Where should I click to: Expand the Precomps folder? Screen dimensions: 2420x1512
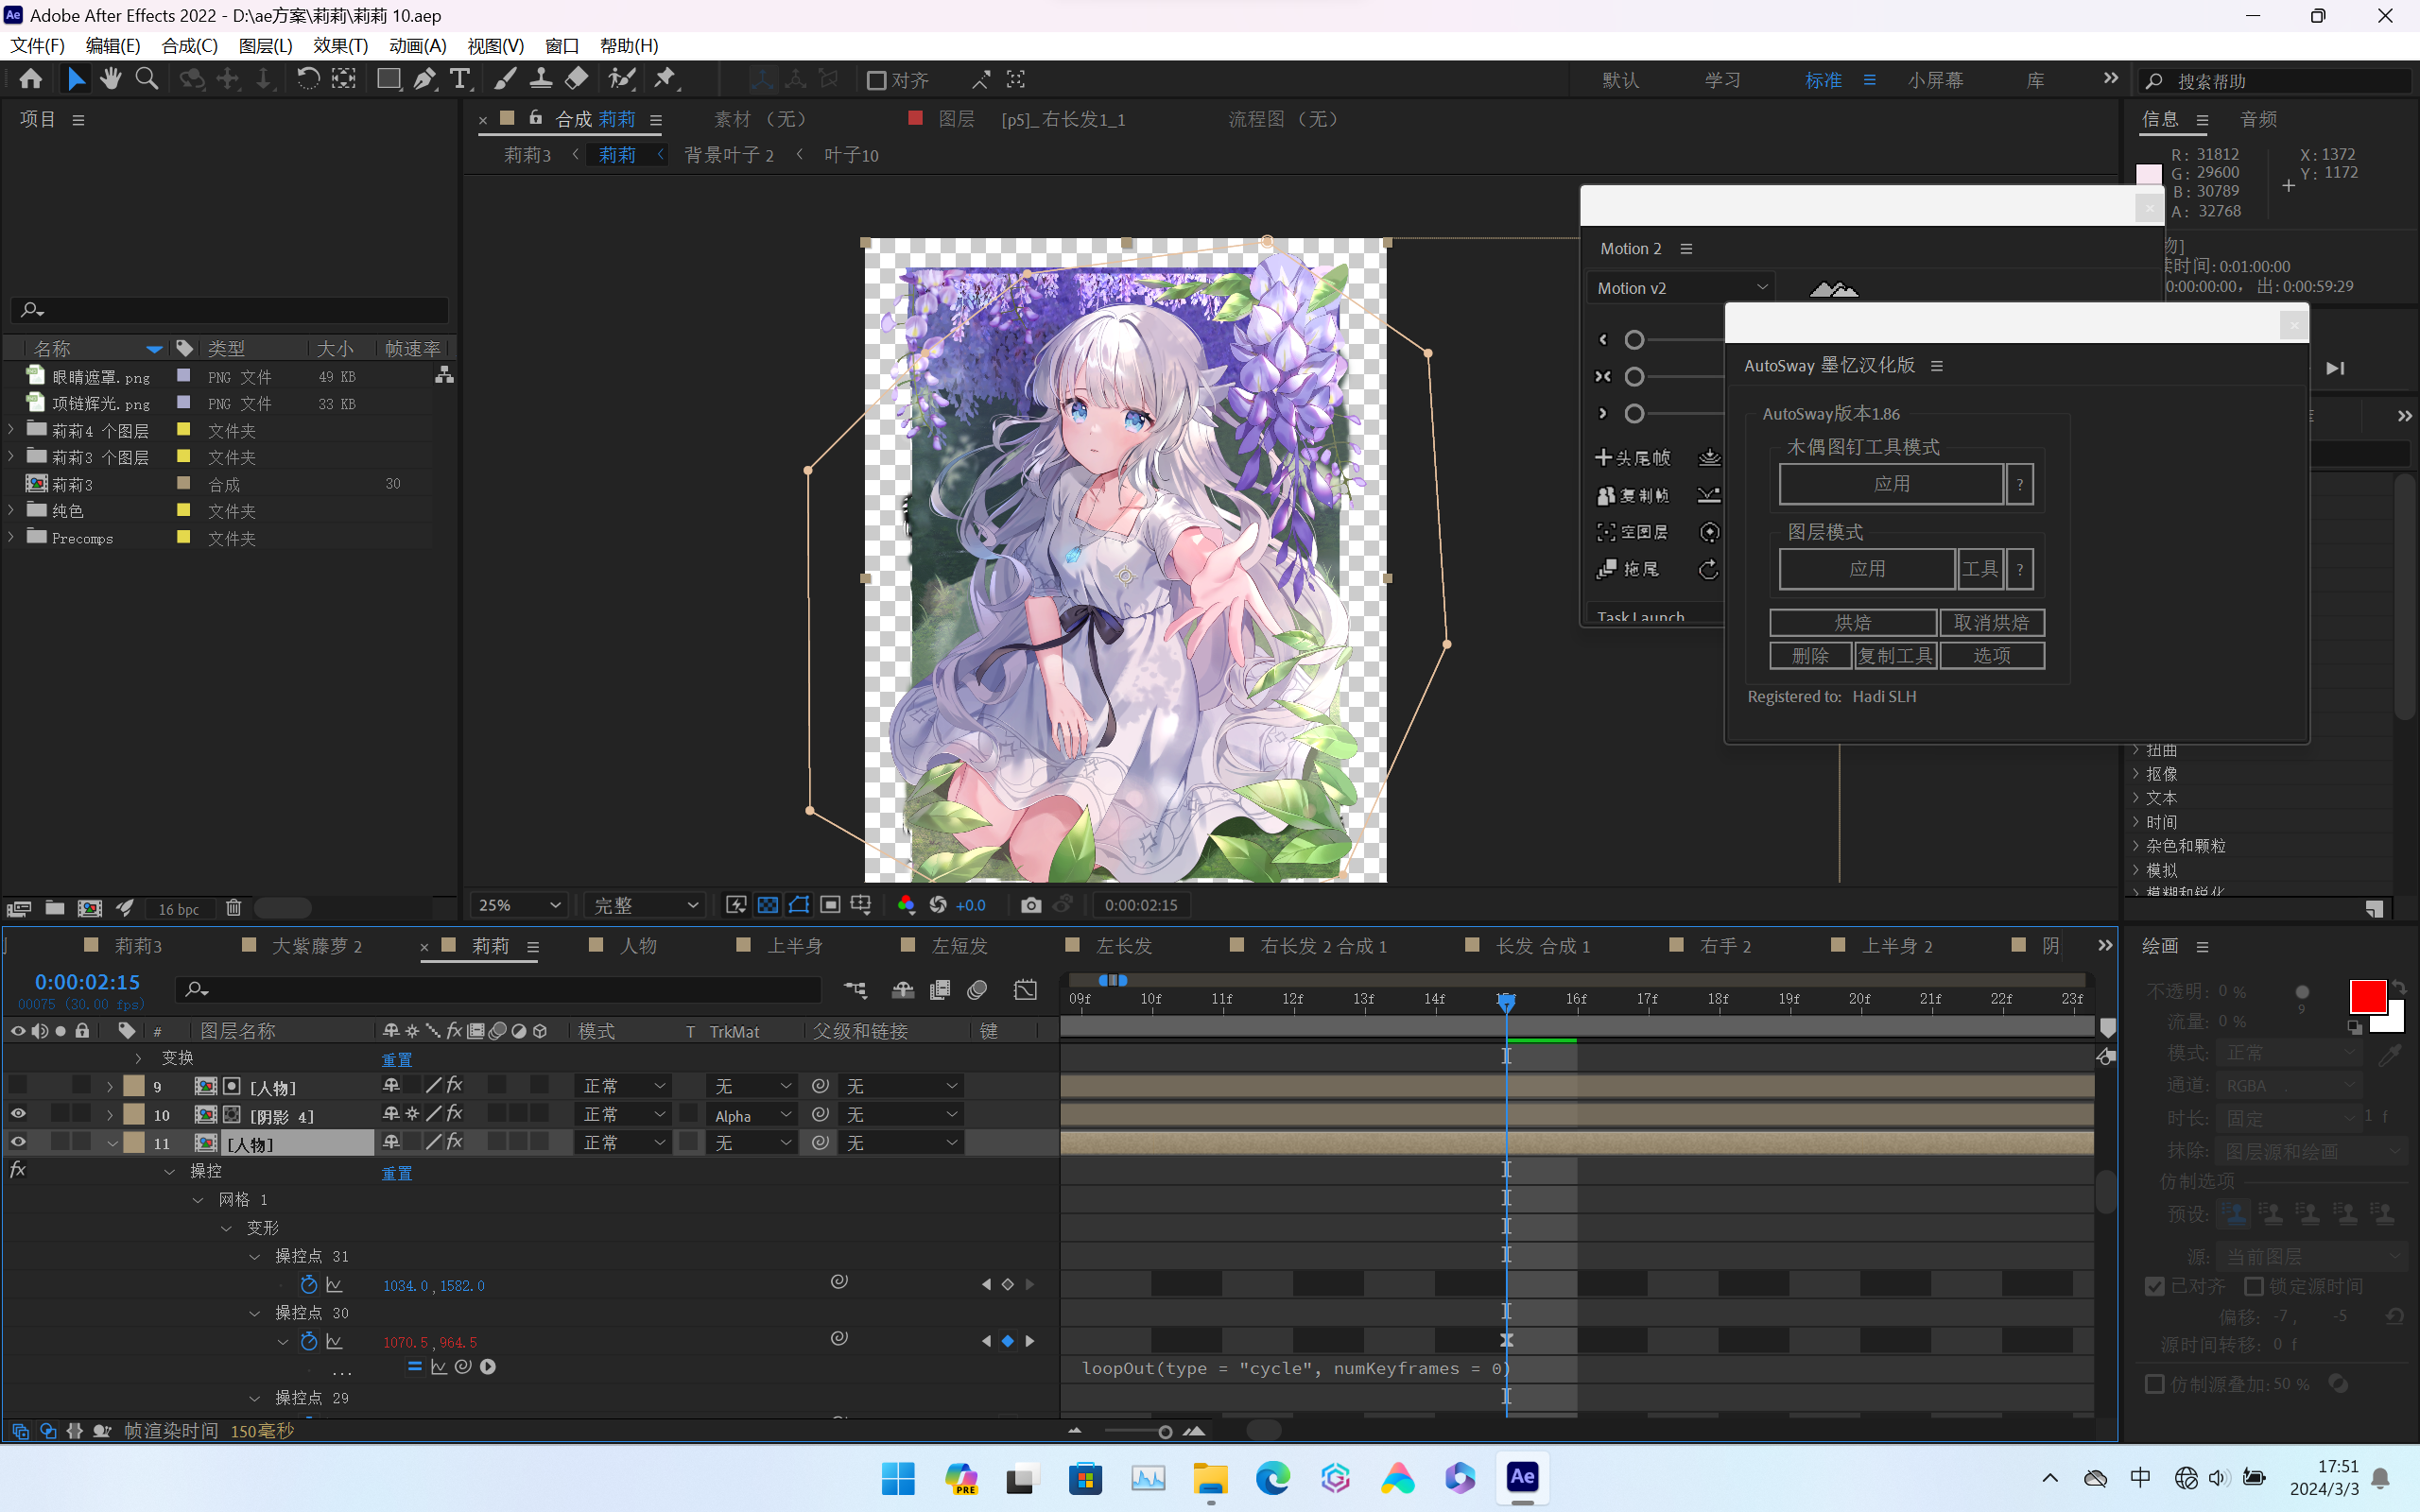pyautogui.click(x=11, y=537)
